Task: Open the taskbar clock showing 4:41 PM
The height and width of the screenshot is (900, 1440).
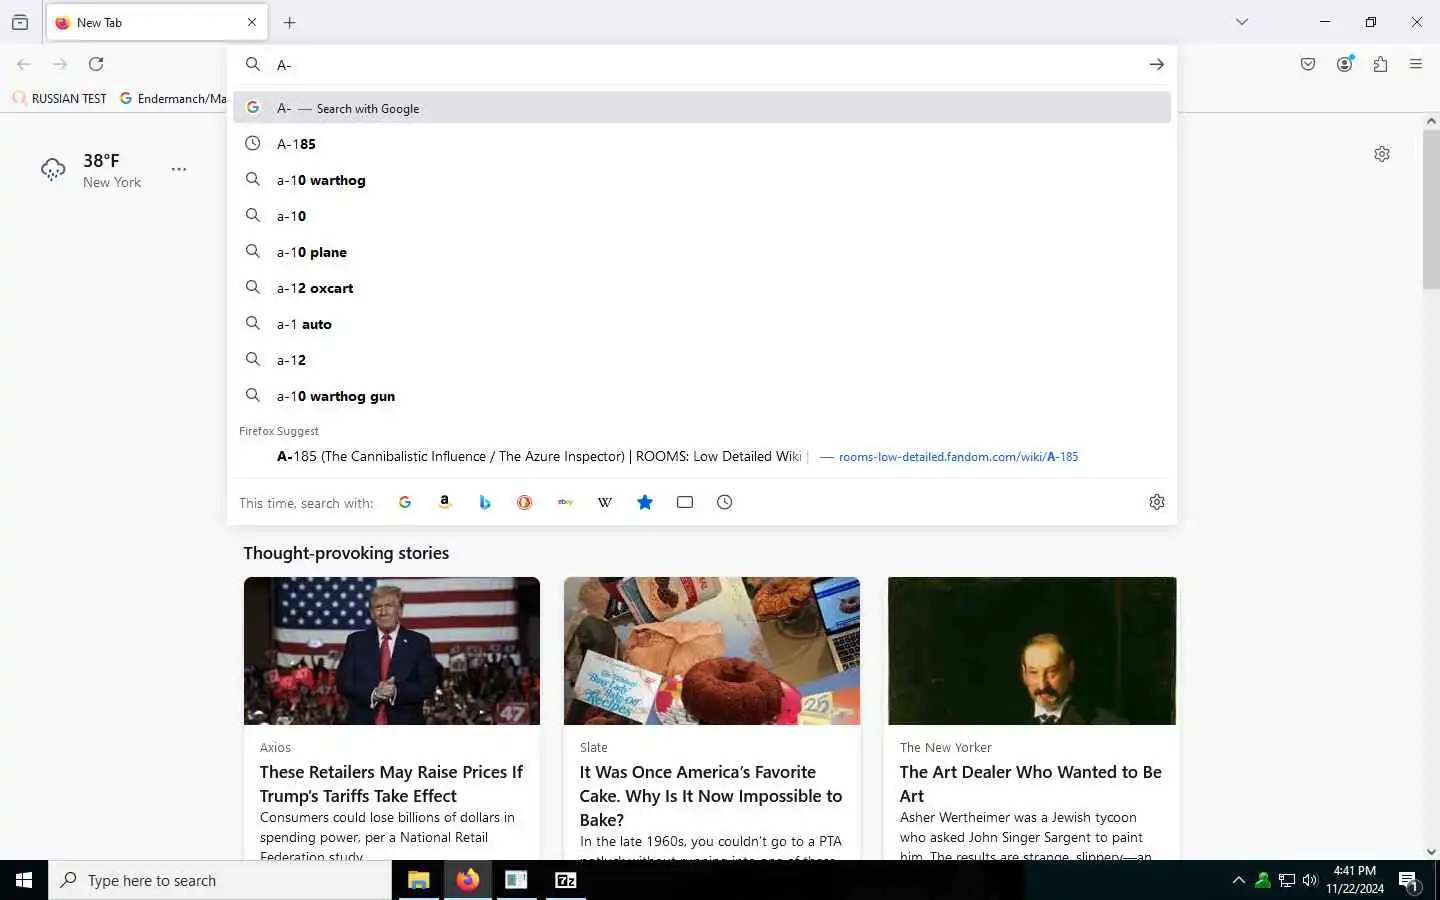Action: coord(1355,880)
